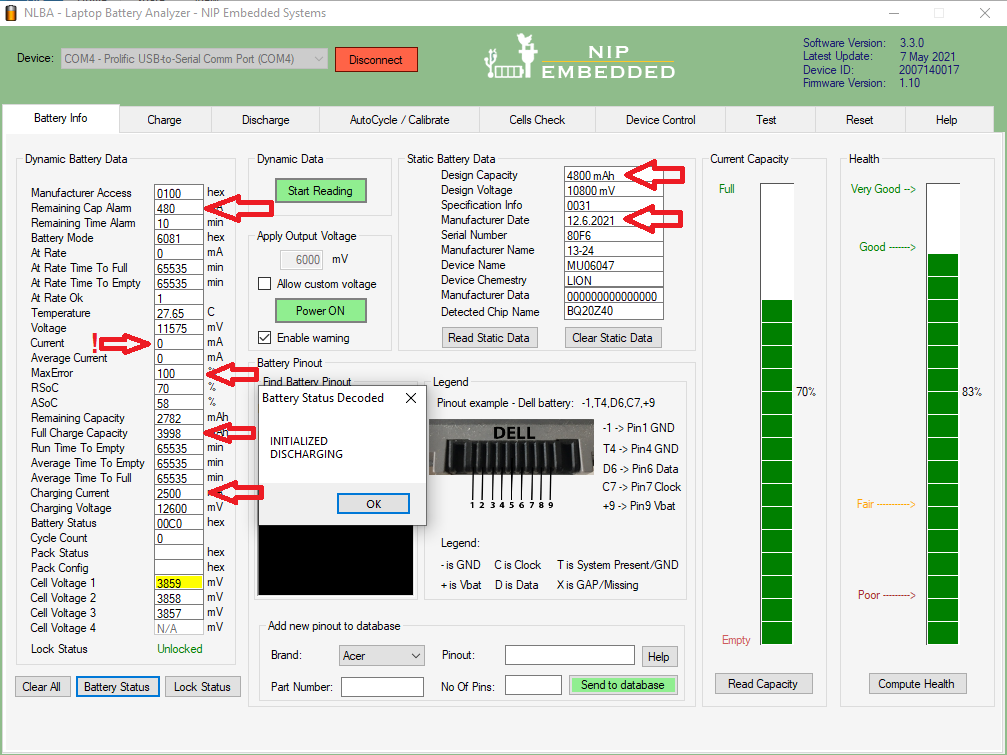Select the Battery Info tab
This screenshot has height=755, width=1007.
[60, 118]
